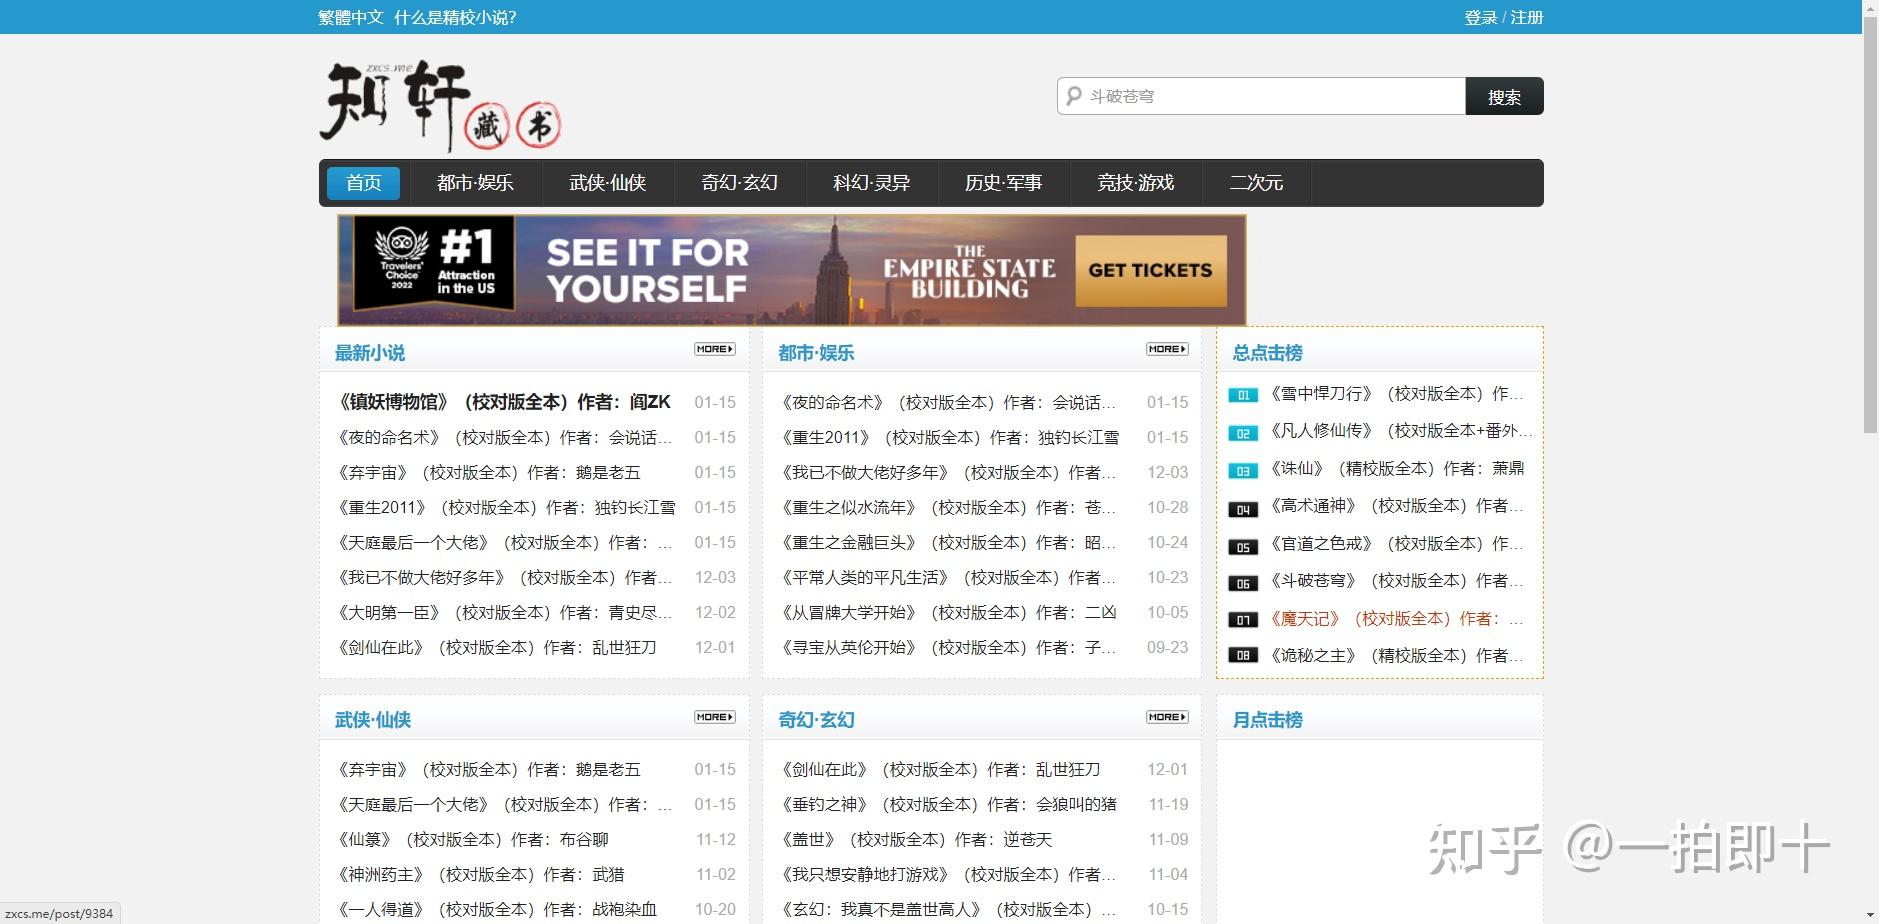
Task: Open 《诡秘之主》 ranking link
Action: 1396,655
